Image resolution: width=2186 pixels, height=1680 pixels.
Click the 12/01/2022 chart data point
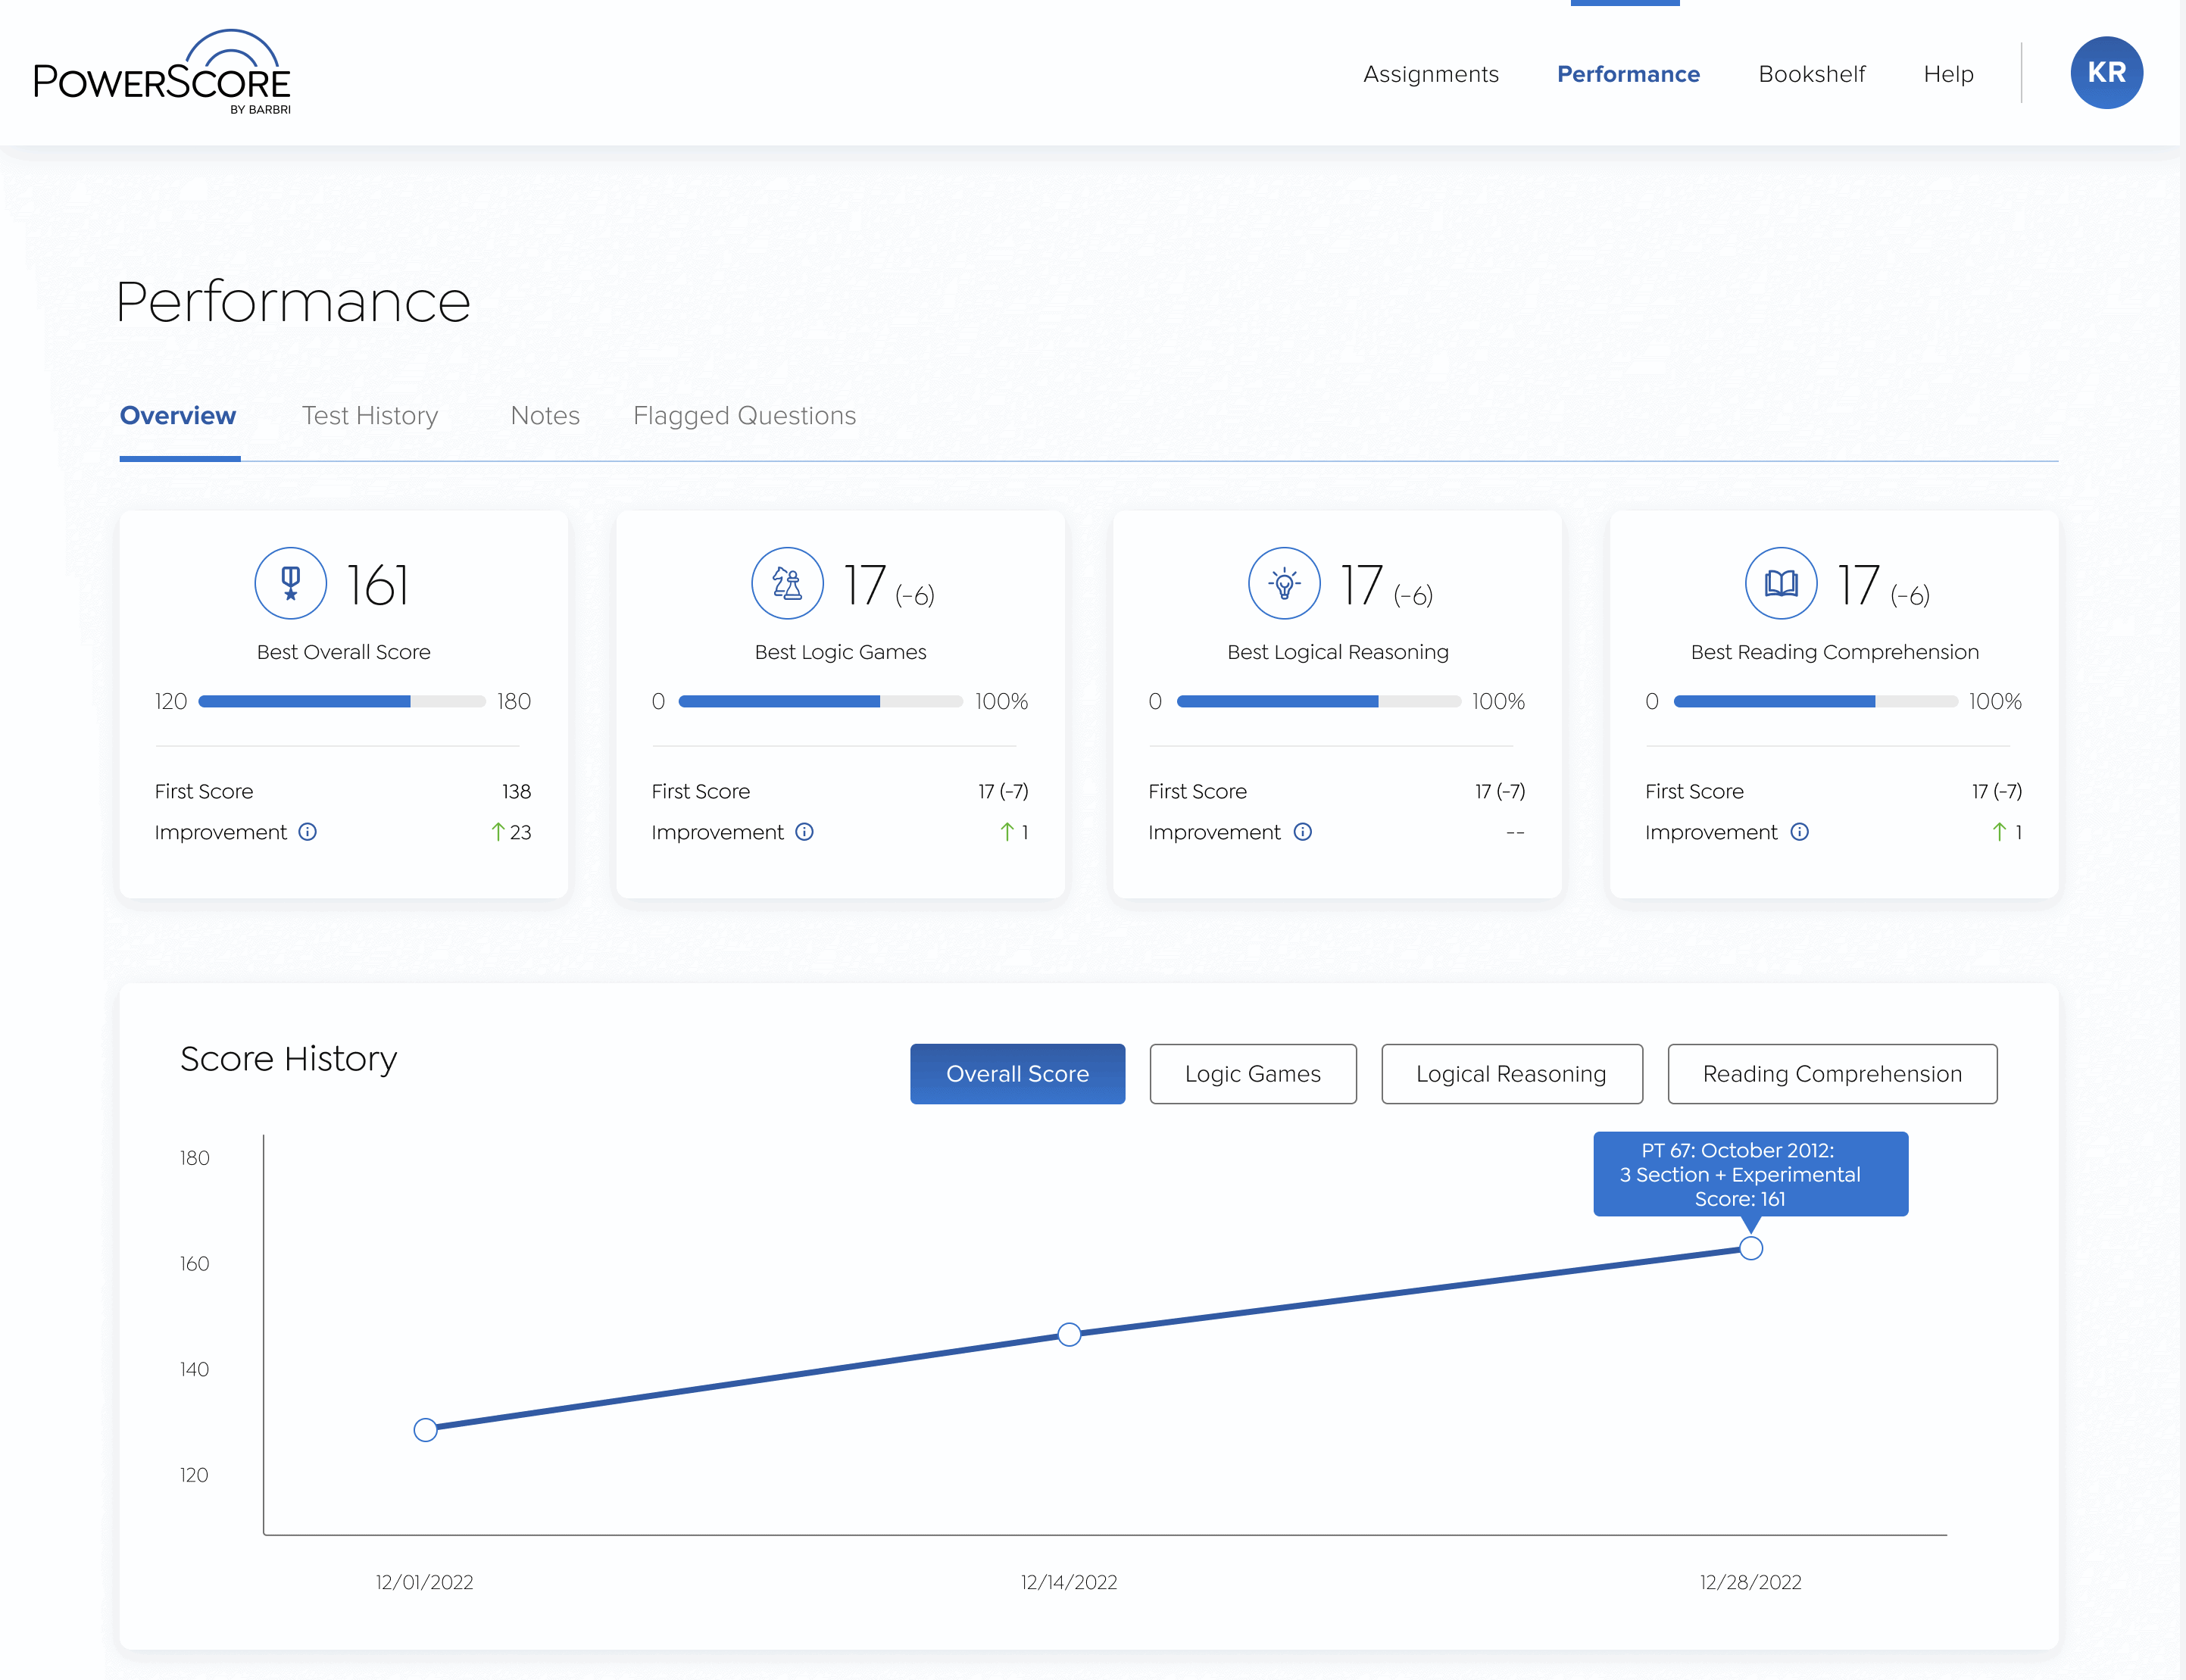[x=425, y=1430]
